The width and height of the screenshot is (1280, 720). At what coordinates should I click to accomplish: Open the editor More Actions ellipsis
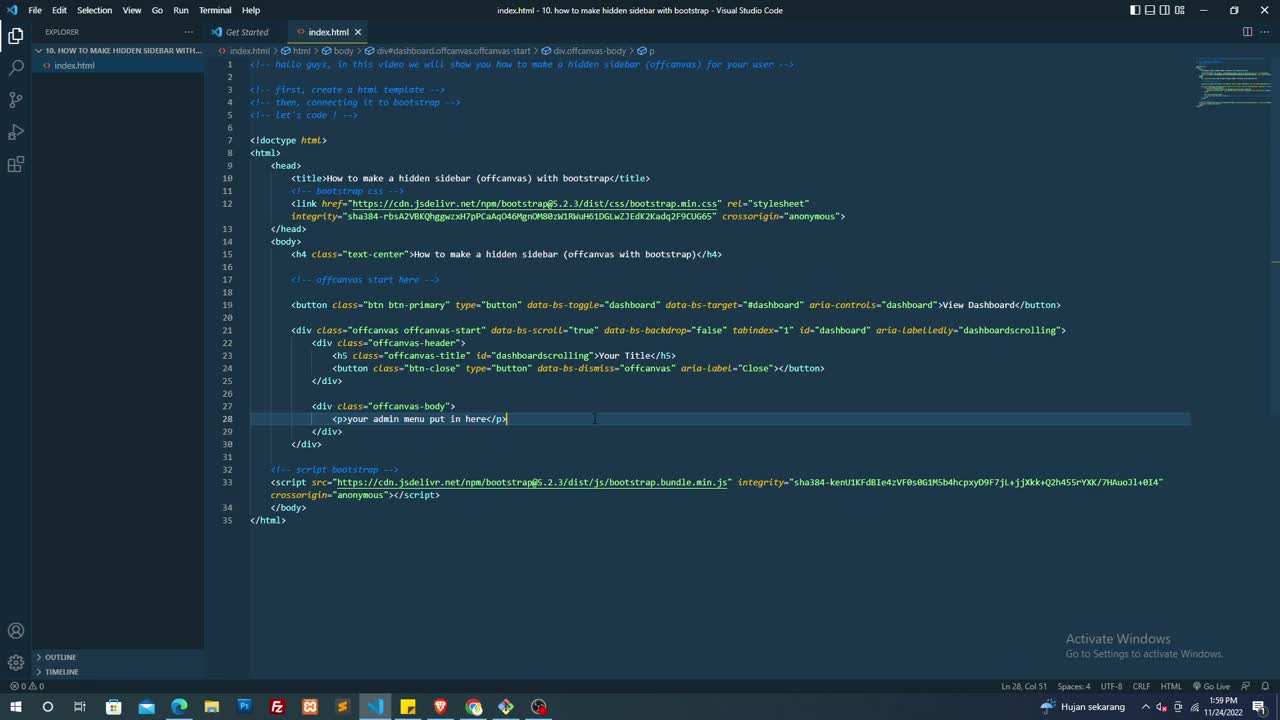pyautogui.click(x=1265, y=32)
